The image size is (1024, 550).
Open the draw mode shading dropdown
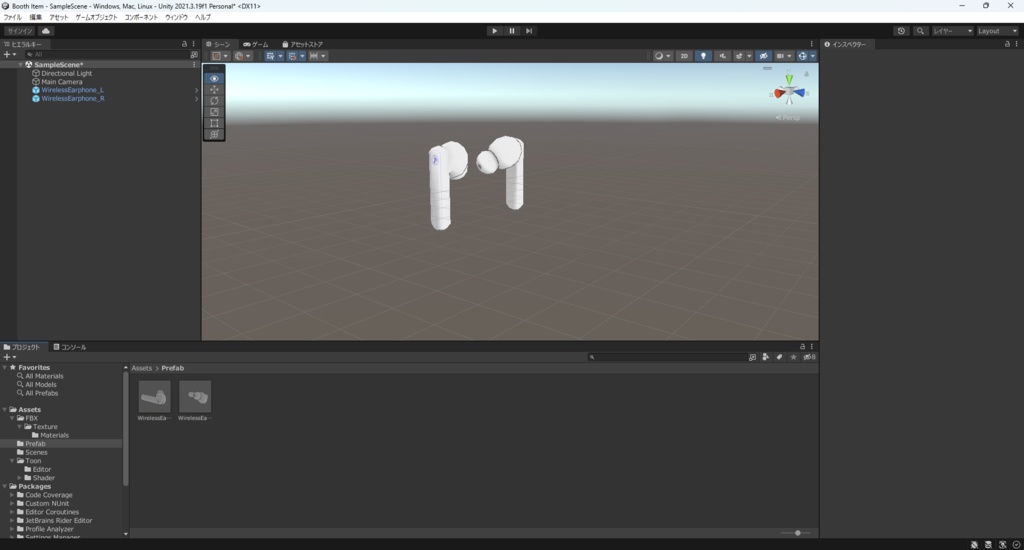pyautogui.click(x=663, y=56)
